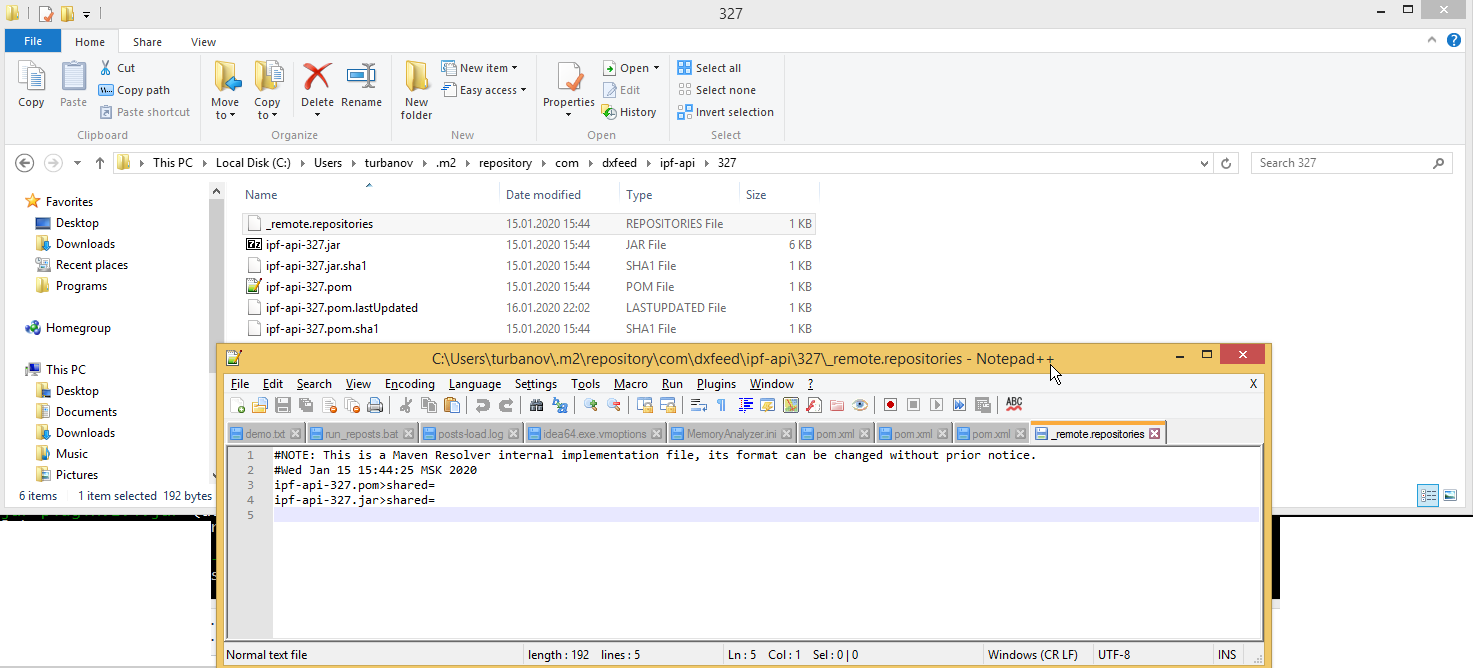Click ABC spell-check icon in Notepad++ toolbar
The width and height of the screenshot is (1473, 668).
coord(1013,405)
